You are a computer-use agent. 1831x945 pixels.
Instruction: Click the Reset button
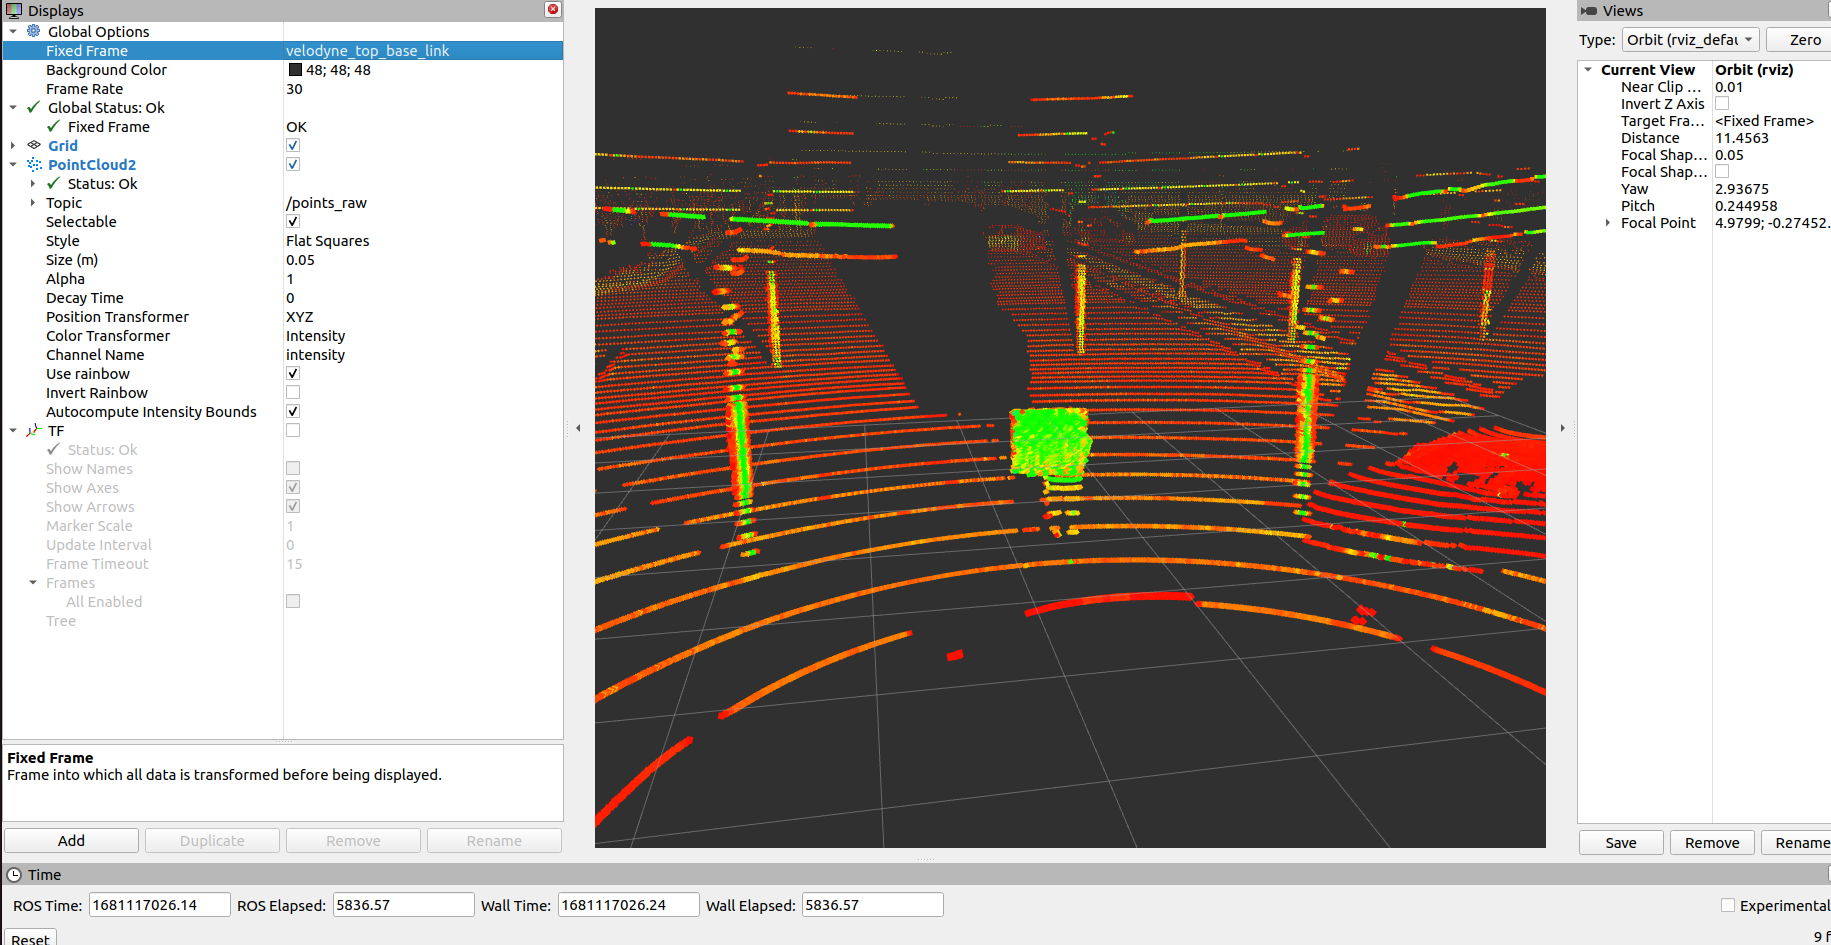30,938
